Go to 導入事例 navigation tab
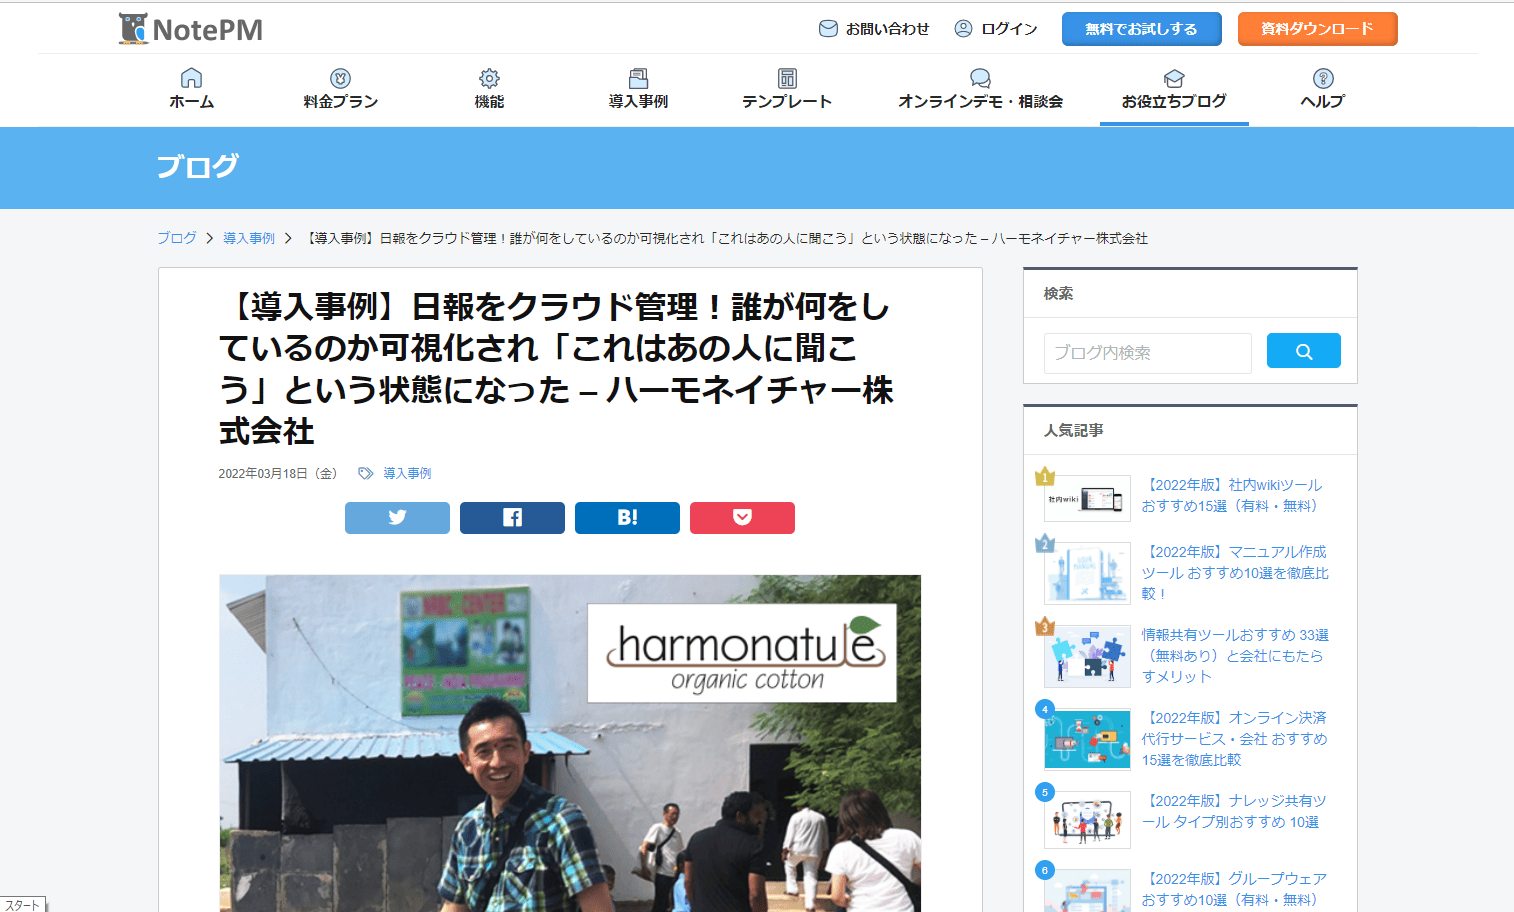Image resolution: width=1514 pixels, height=912 pixels. click(638, 90)
